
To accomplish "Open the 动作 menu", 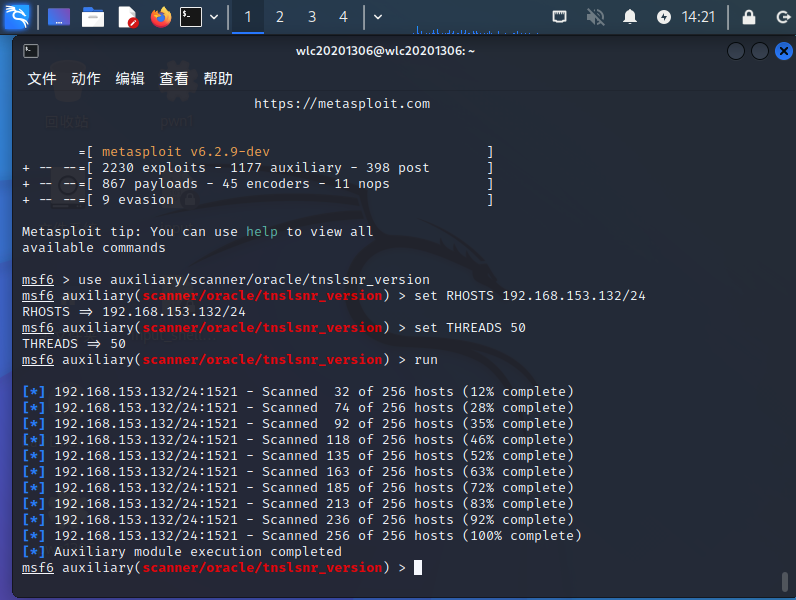I will pos(86,79).
